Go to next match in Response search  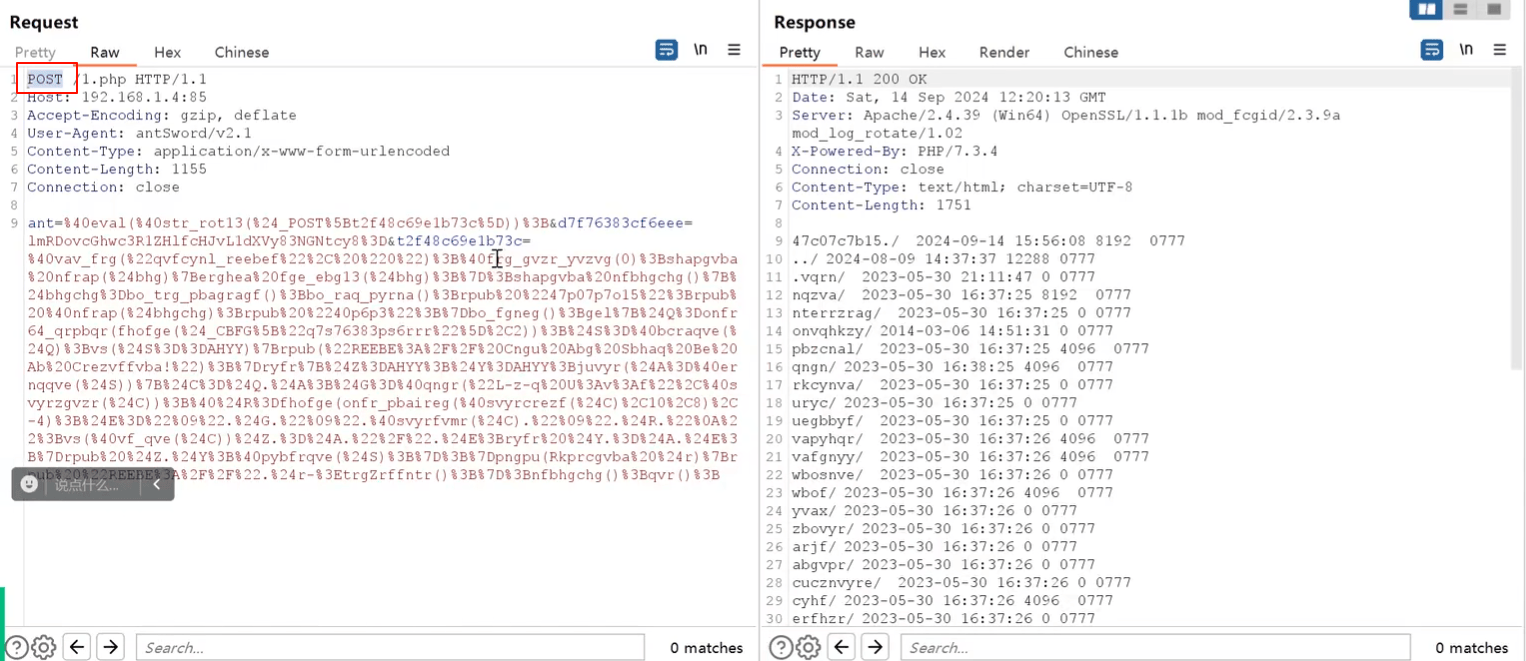pyautogui.click(x=875, y=647)
